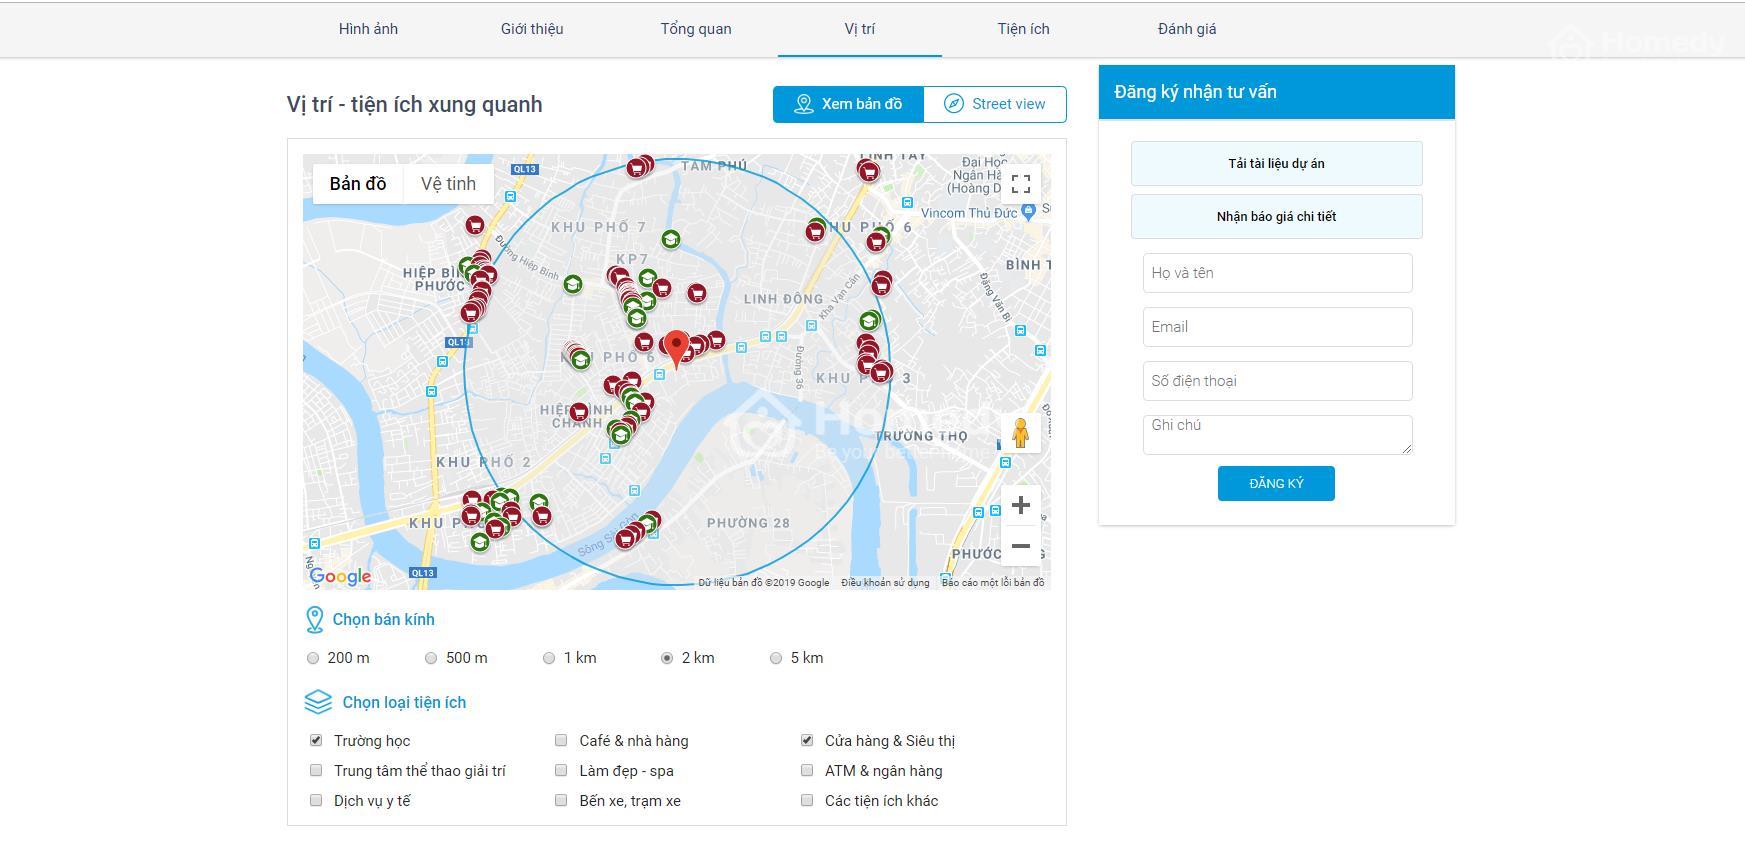
Task: Select the 5 km radius option
Action: (776, 658)
